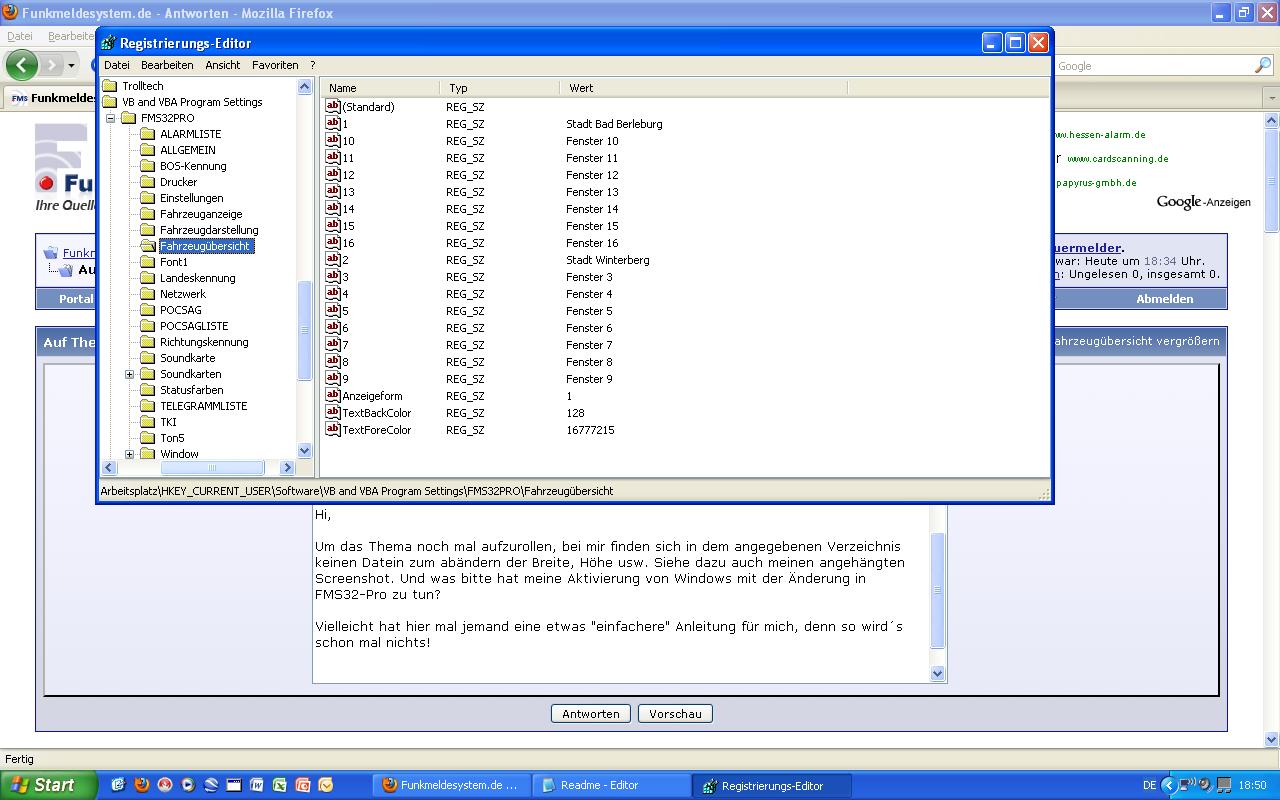This screenshot has width=1280, height=800.
Task: Click the folder icon next to ALARMLISTE
Action: 147,134
